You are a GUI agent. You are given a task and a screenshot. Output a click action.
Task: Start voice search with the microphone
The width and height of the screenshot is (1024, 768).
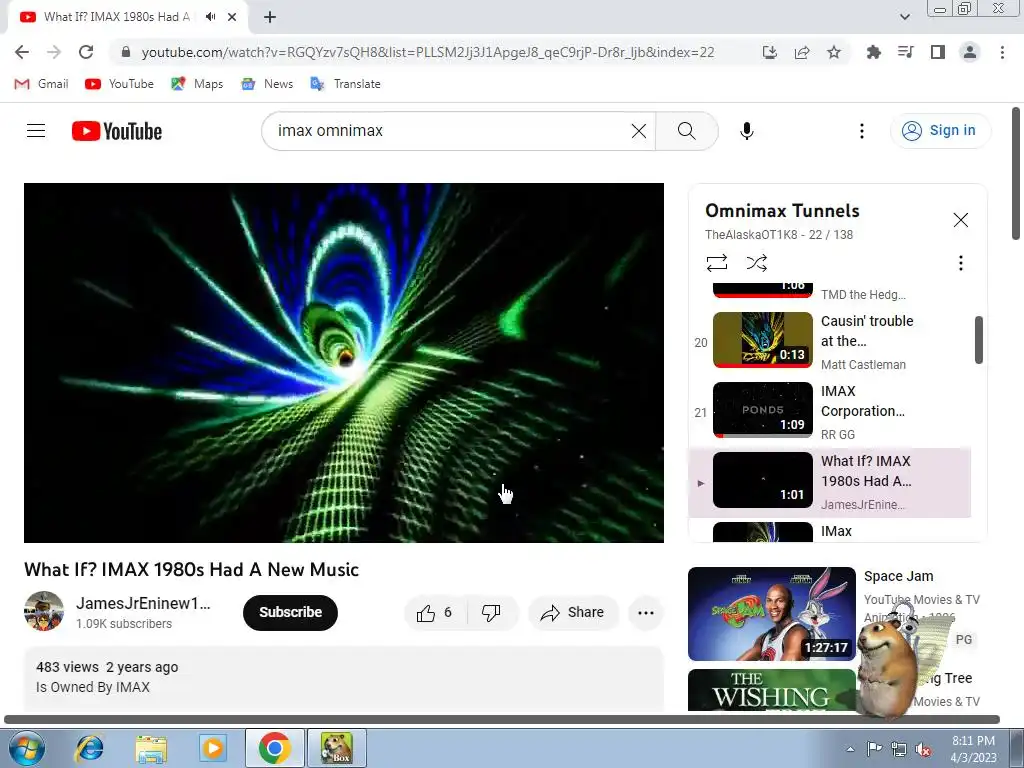pyautogui.click(x=746, y=131)
